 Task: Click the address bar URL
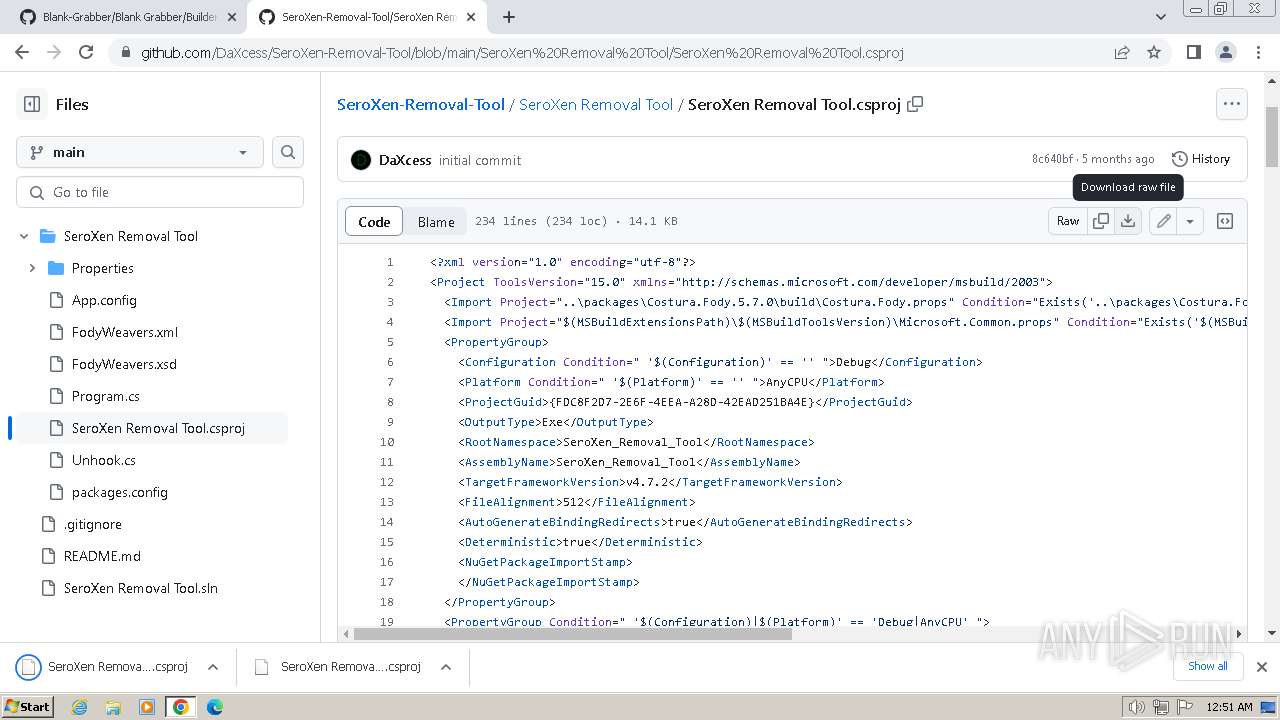tap(522, 52)
